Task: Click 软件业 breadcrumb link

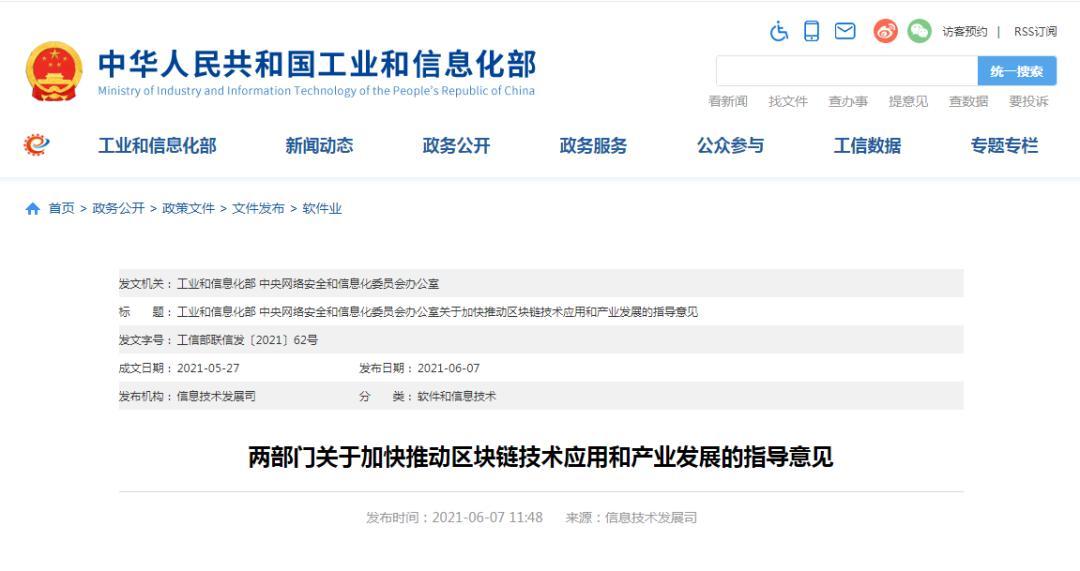Action: coord(322,209)
